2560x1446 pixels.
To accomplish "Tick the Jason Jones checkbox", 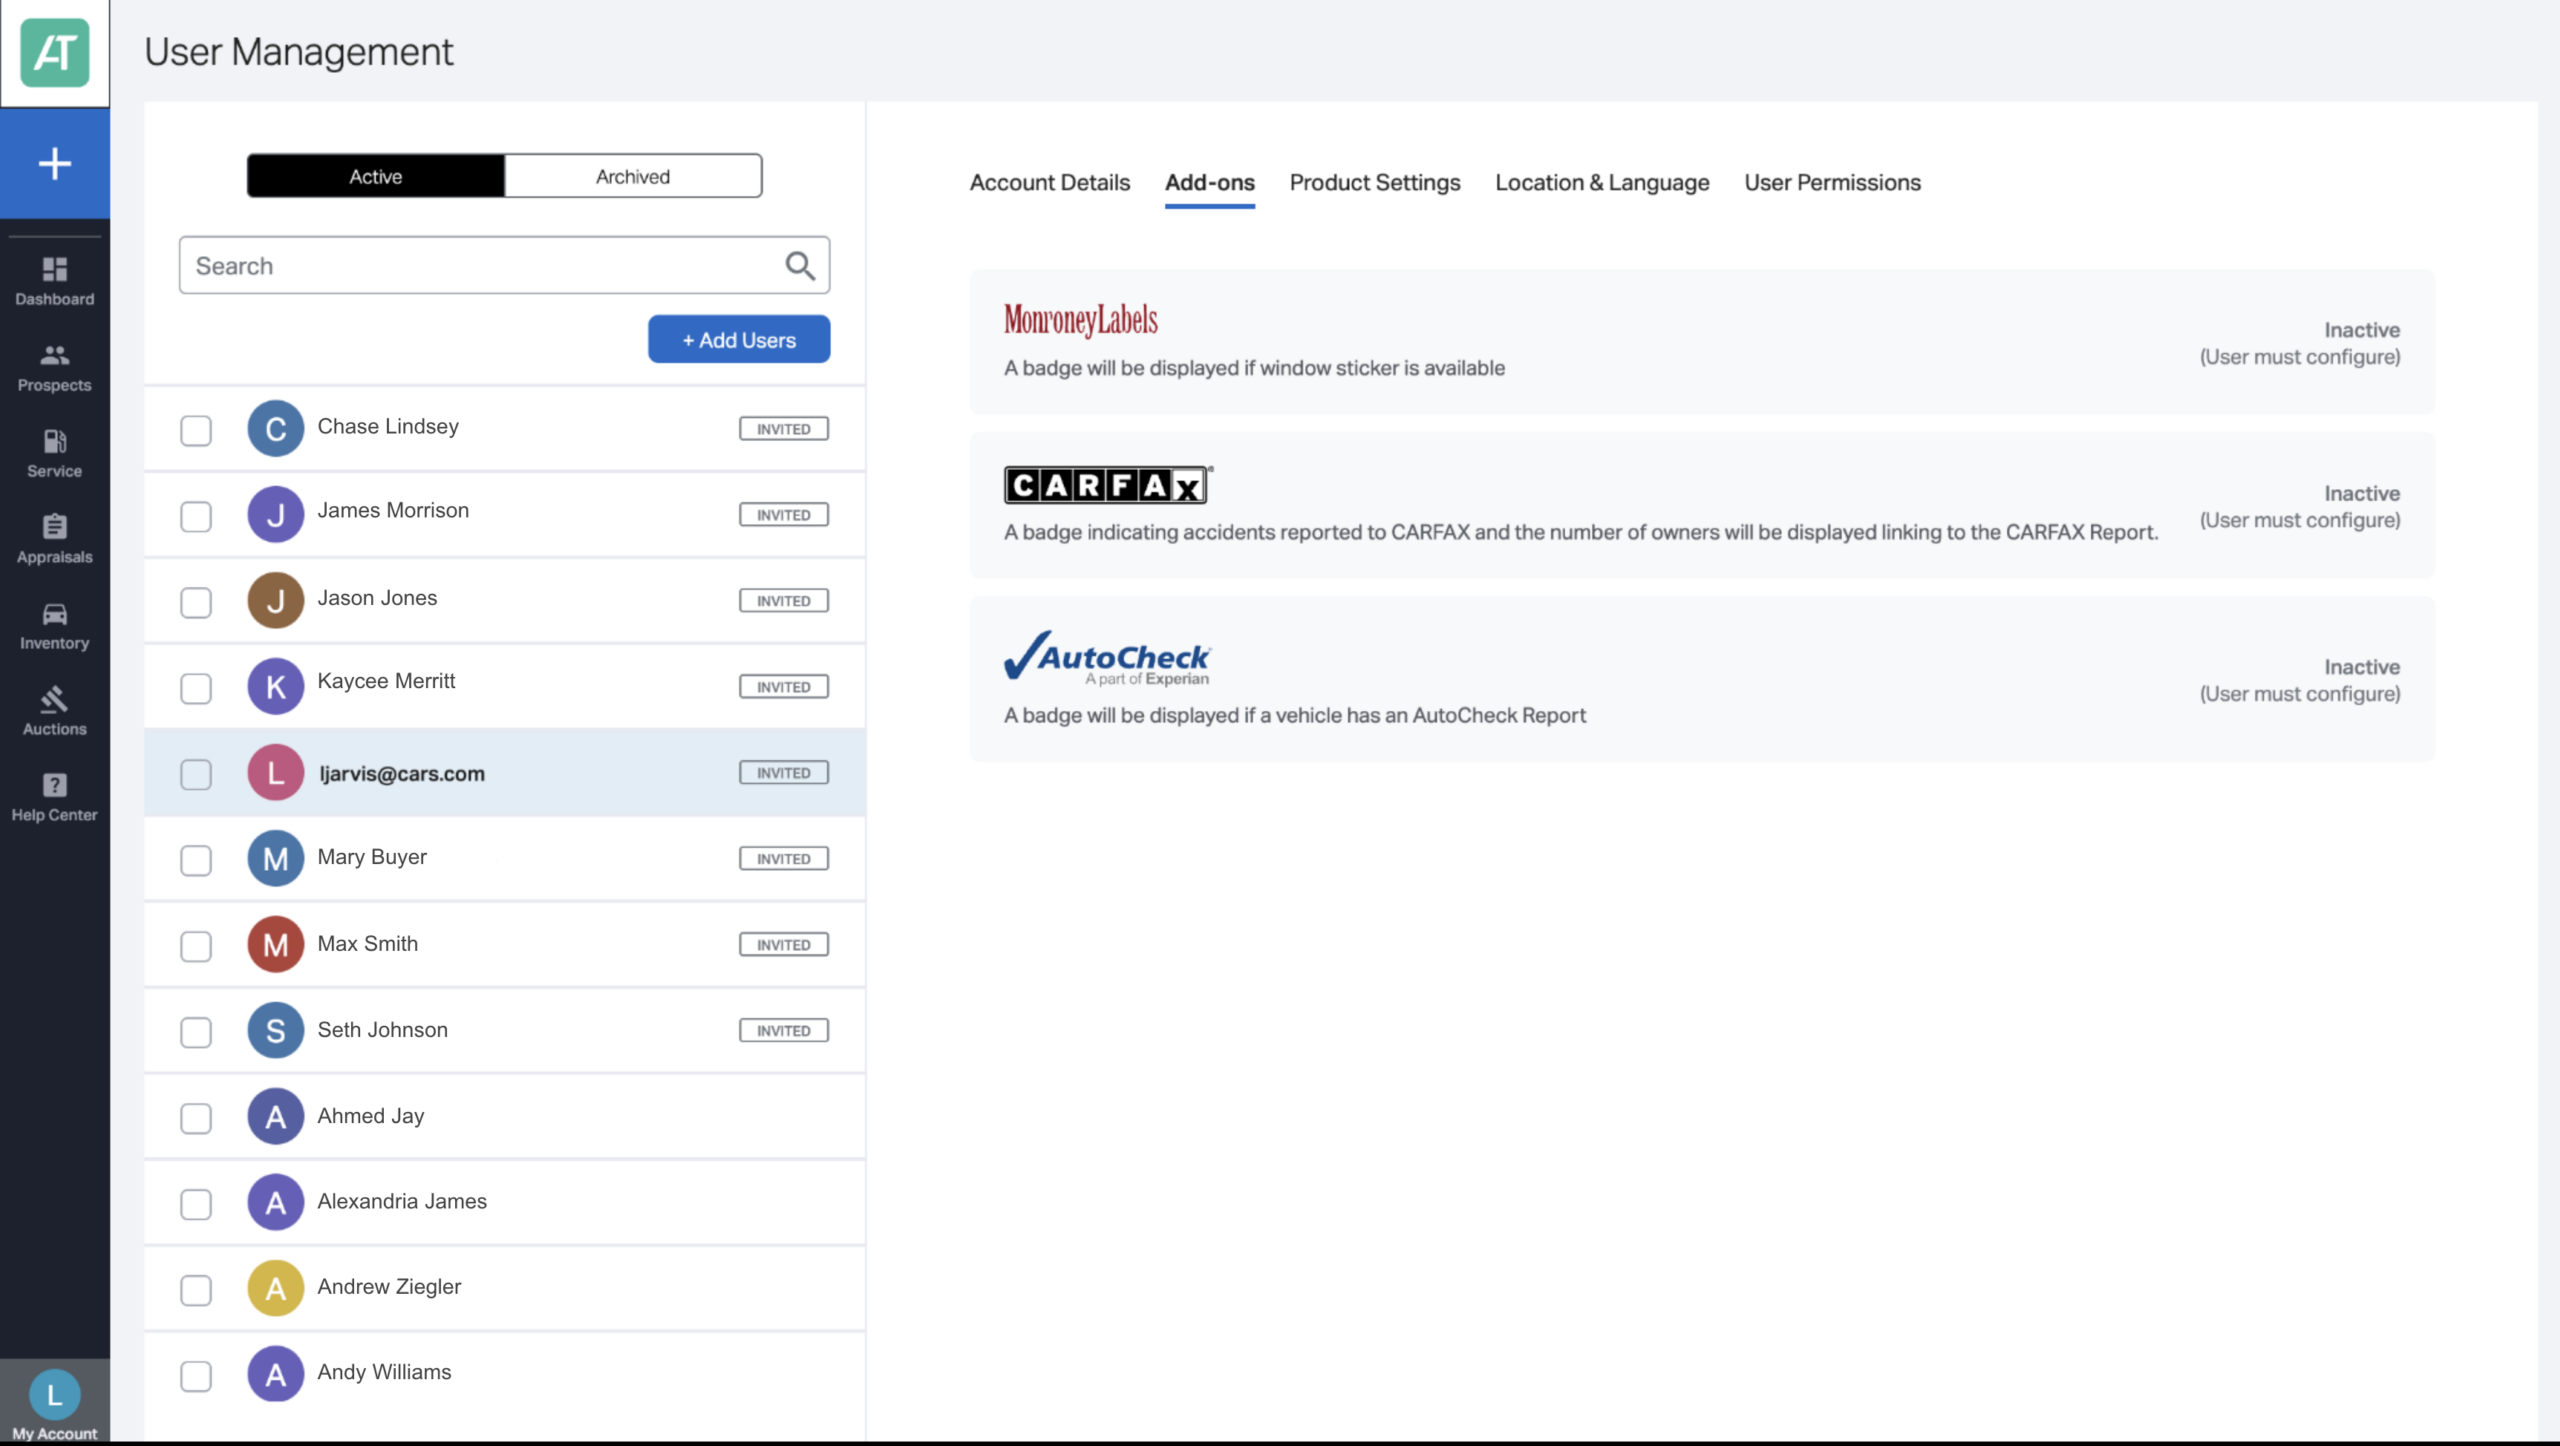I will tap(196, 603).
